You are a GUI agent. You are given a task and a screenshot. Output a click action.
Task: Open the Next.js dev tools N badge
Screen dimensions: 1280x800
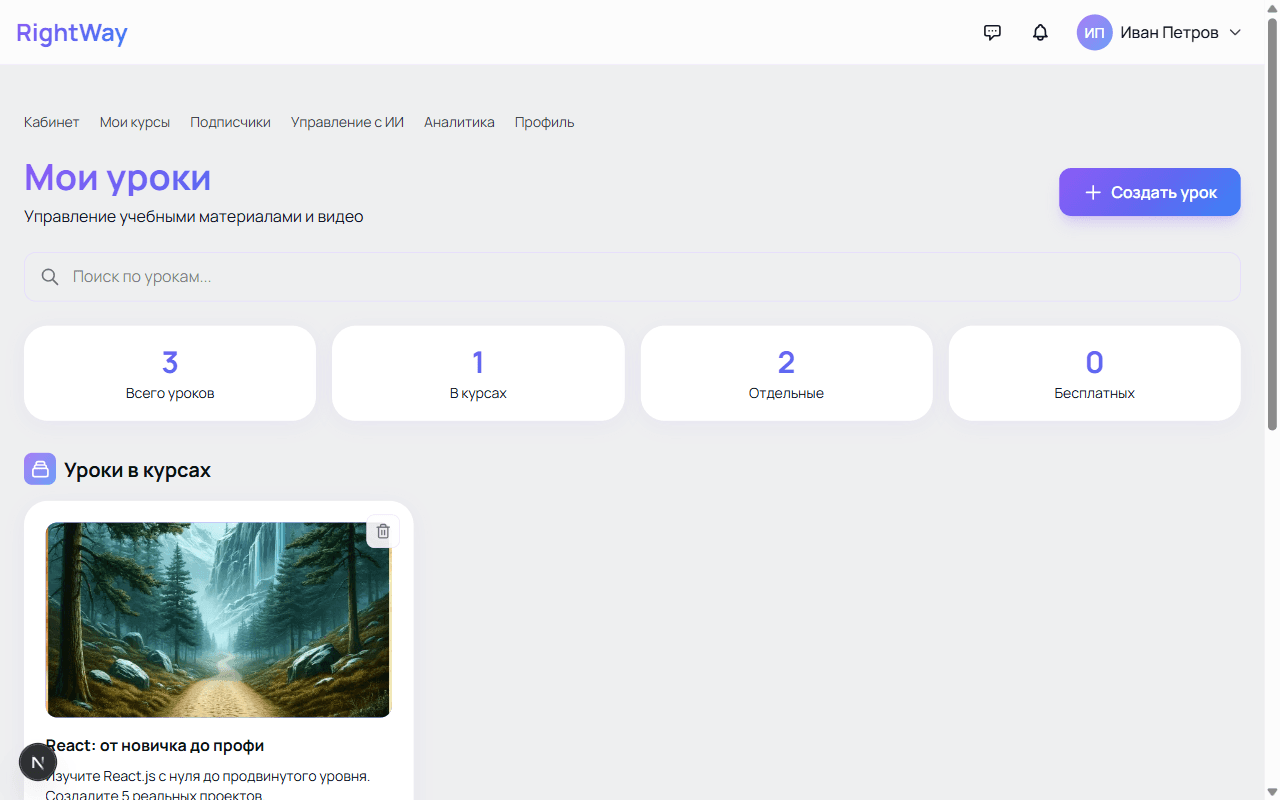coord(38,762)
